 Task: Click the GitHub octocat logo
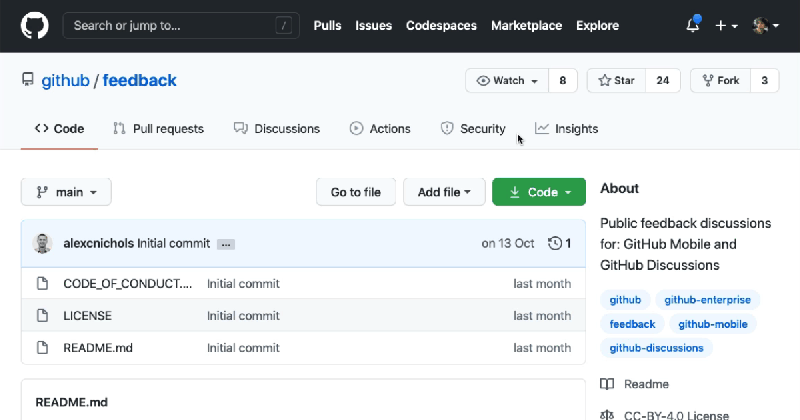coord(35,26)
